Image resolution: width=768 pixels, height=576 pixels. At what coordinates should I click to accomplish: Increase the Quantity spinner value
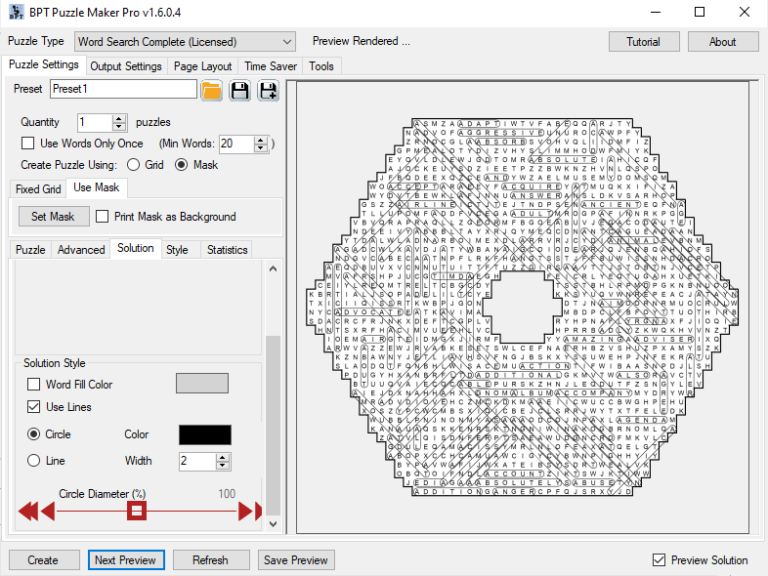coord(120,117)
